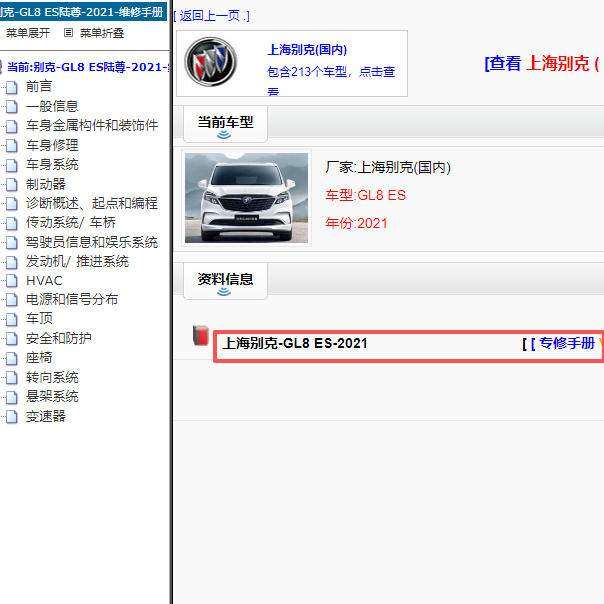
Task: Click the page icon beside 安全和防护
Action: pos(12,339)
